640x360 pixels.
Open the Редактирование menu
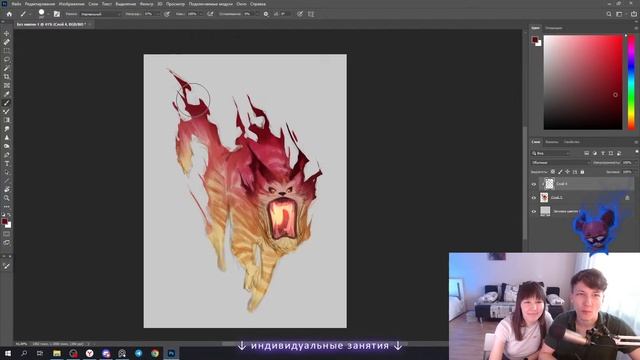click(x=40, y=4)
